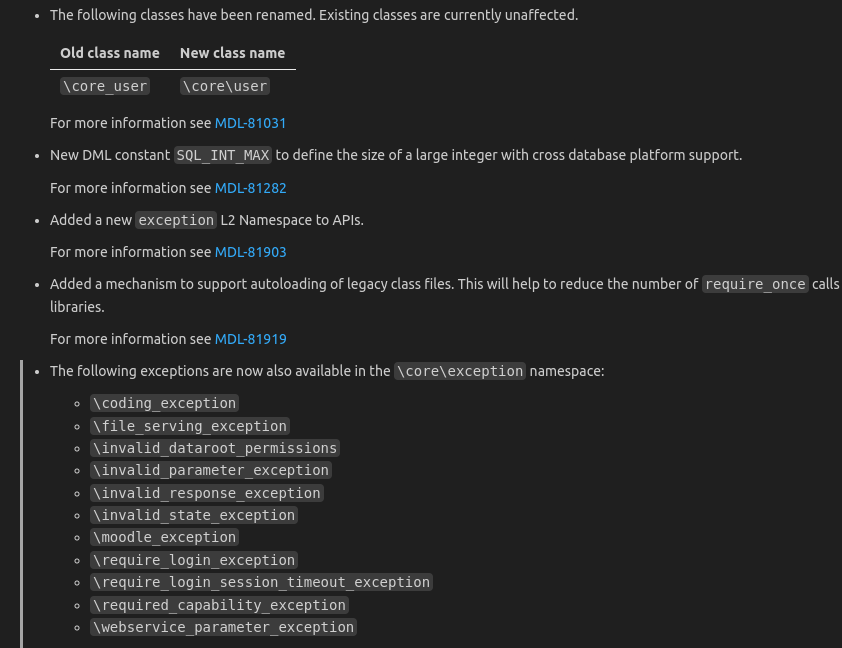This screenshot has height=648, width=842.
Task: Click the require_once inline code
Action: (x=755, y=284)
